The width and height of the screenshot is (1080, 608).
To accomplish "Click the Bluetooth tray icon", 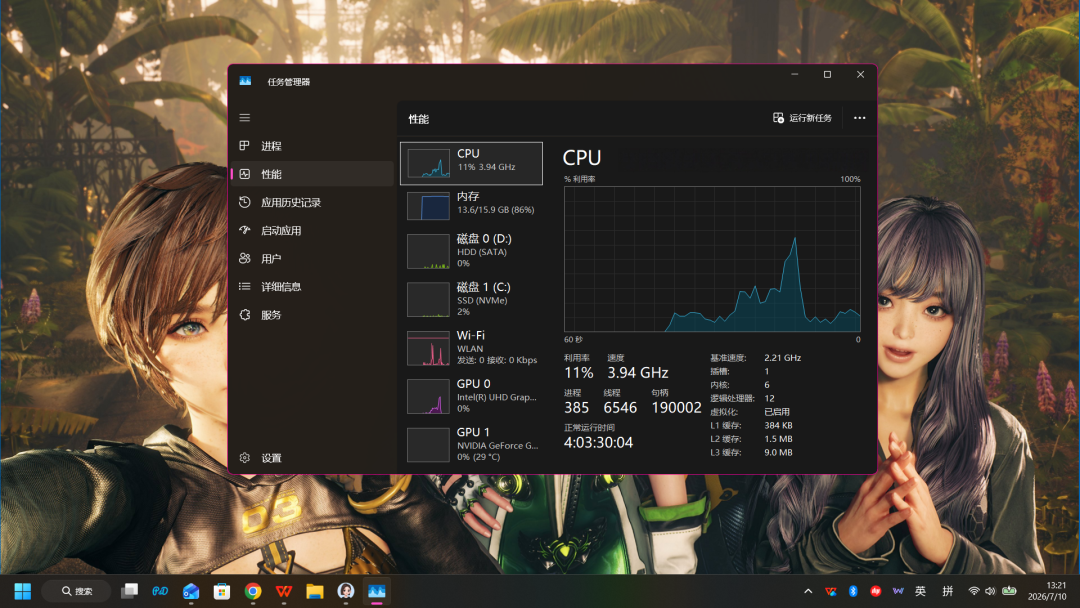I will coord(853,591).
